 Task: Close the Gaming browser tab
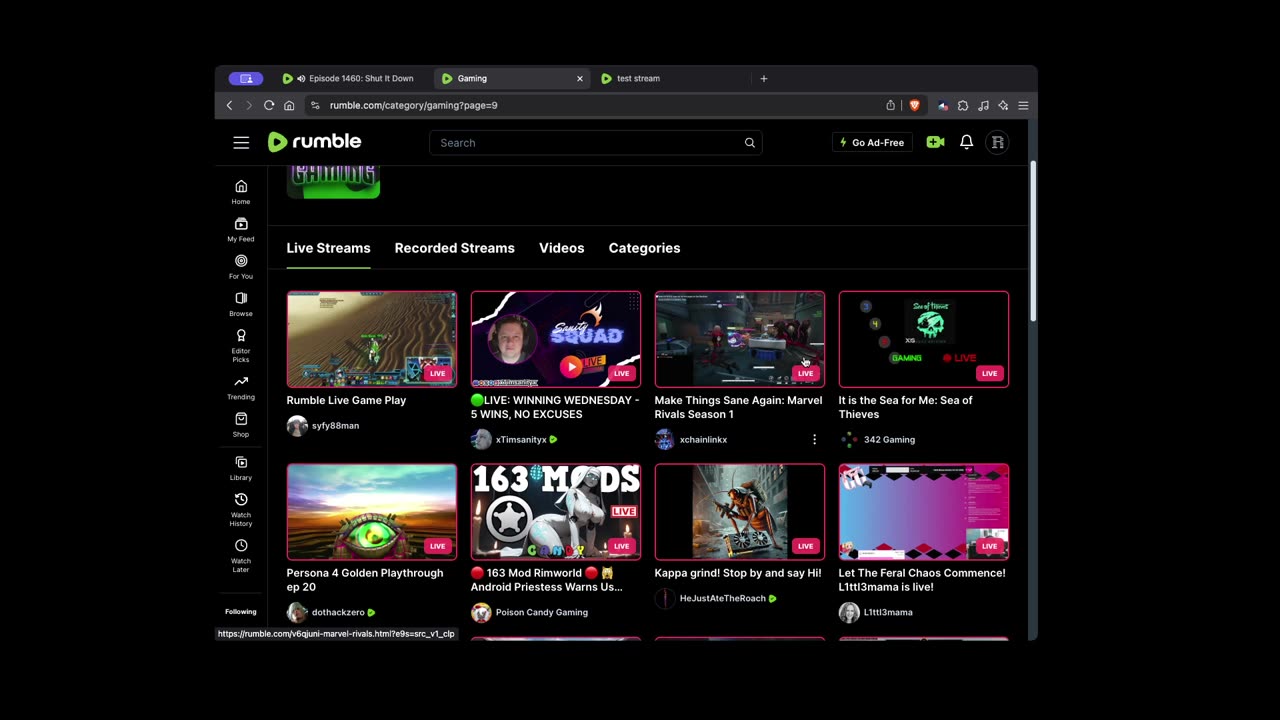pyautogui.click(x=579, y=78)
